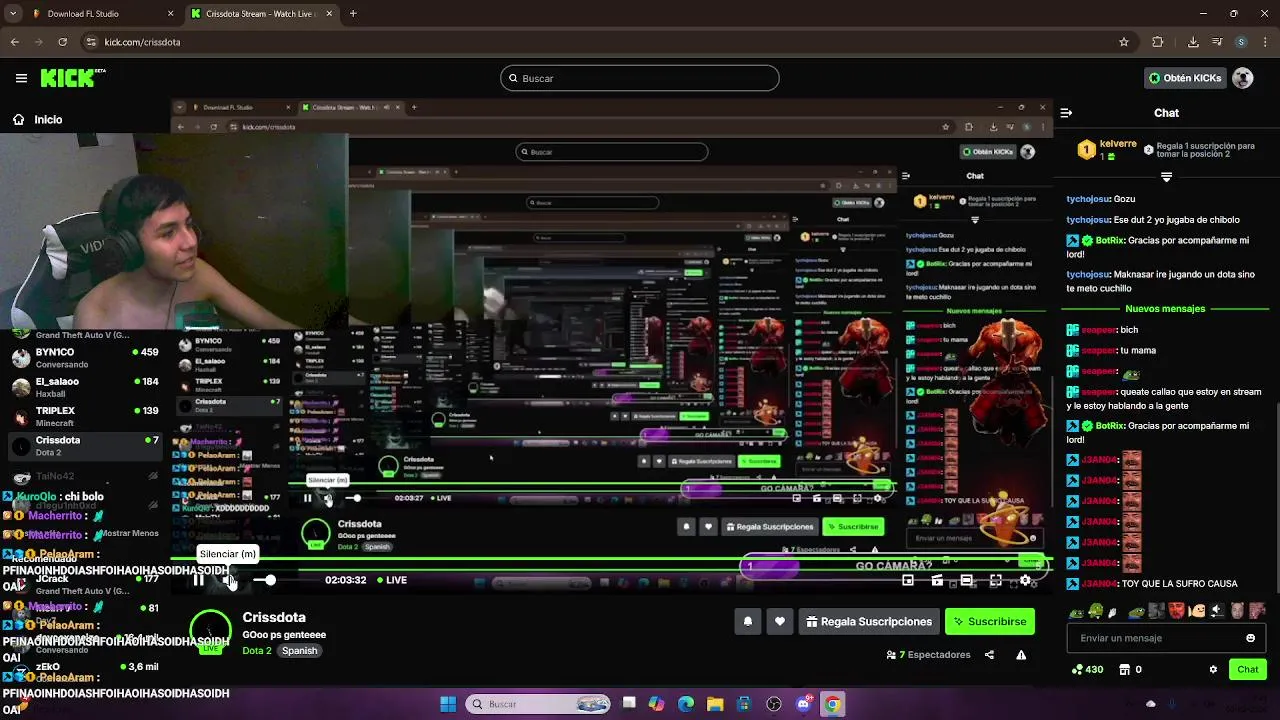The width and height of the screenshot is (1280, 720).
Task: Collapse the list with Mostrar Menos
Action: point(130,533)
